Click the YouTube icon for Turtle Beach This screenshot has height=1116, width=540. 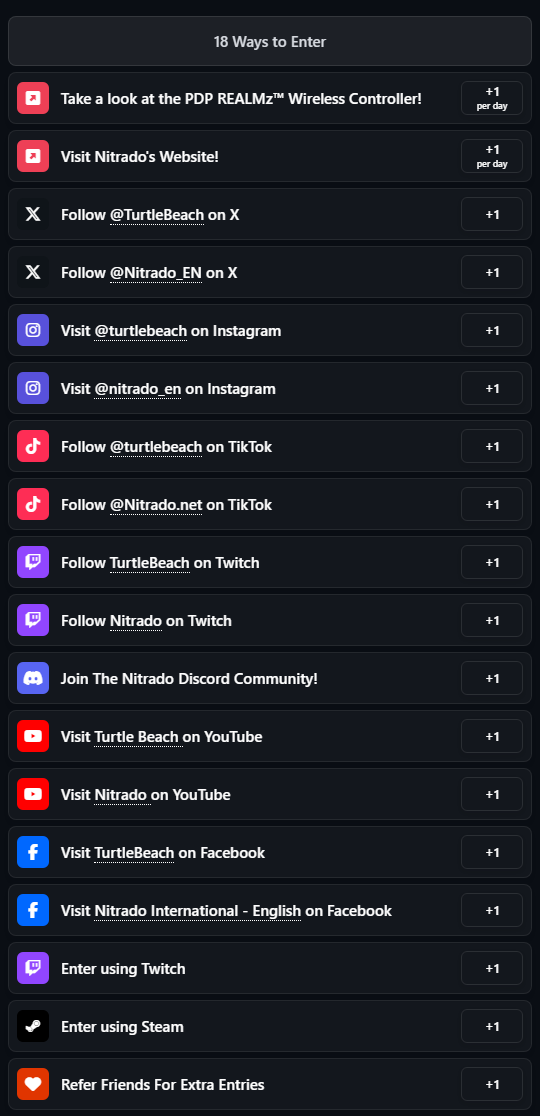tap(33, 737)
